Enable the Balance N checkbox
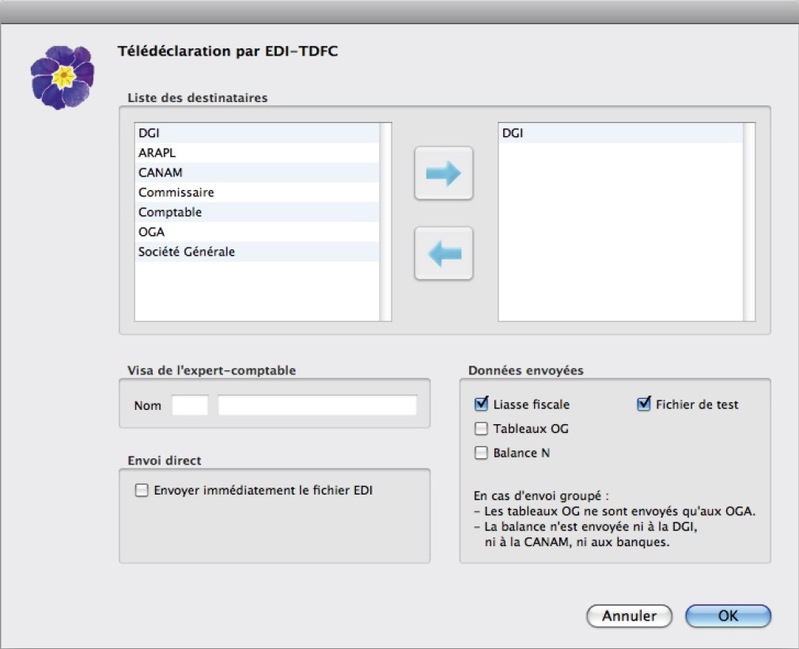The image size is (799, 649). click(481, 453)
